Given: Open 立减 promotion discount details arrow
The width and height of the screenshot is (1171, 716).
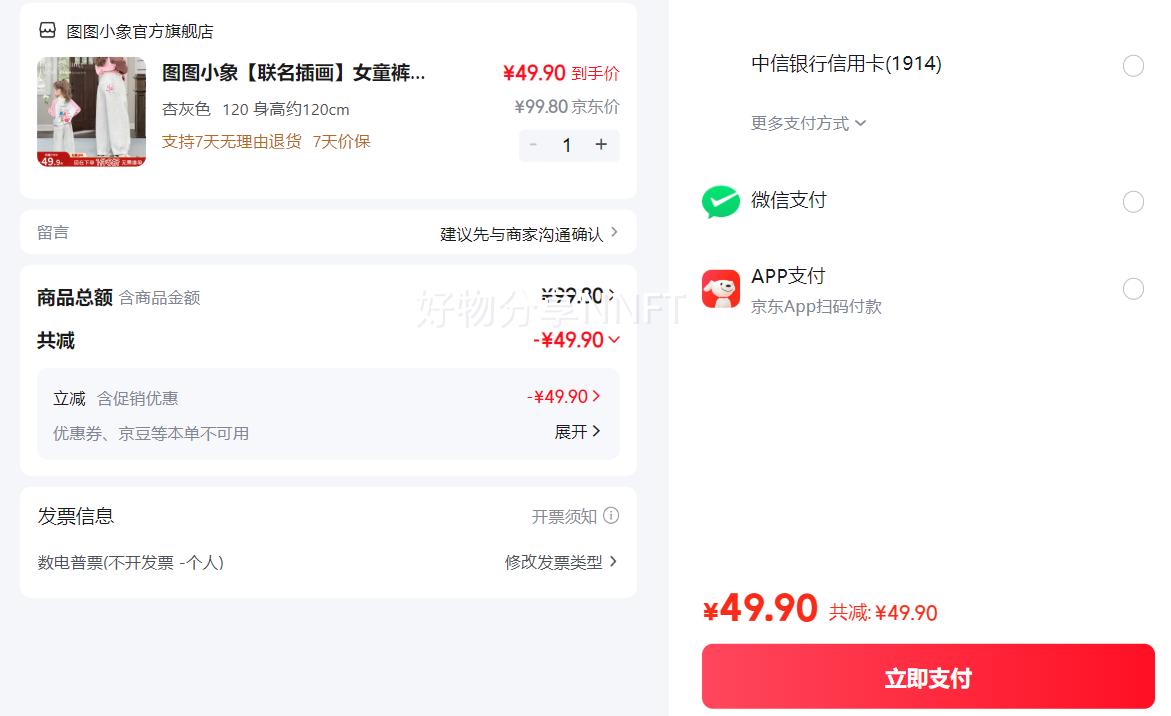Looking at the screenshot, I should [x=596, y=397].
